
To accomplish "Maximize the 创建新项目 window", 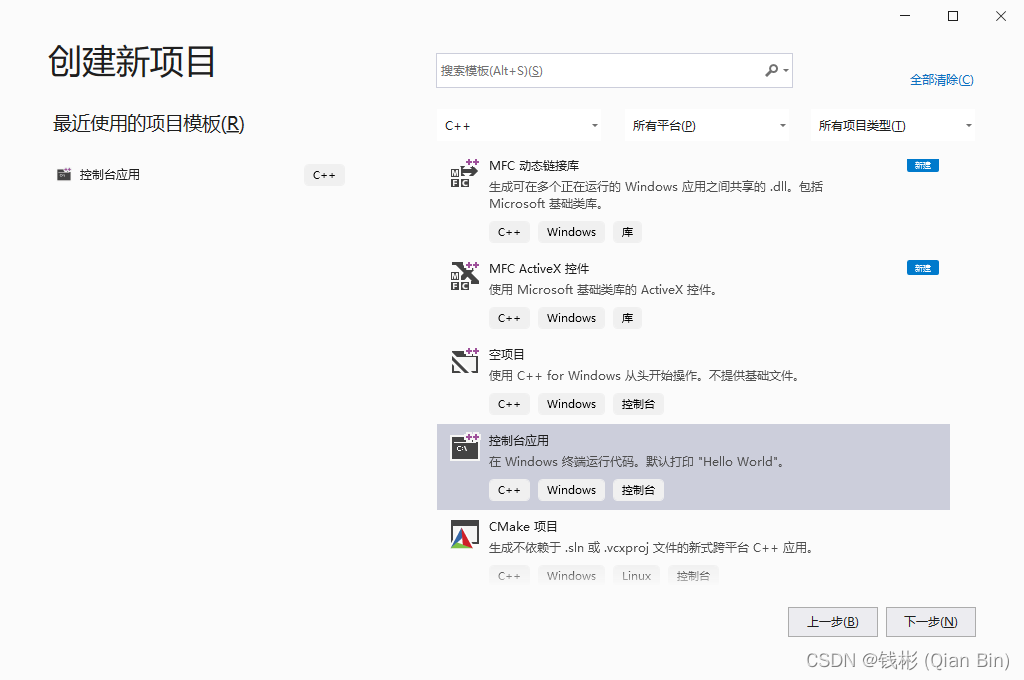I will tap(953, 16).
